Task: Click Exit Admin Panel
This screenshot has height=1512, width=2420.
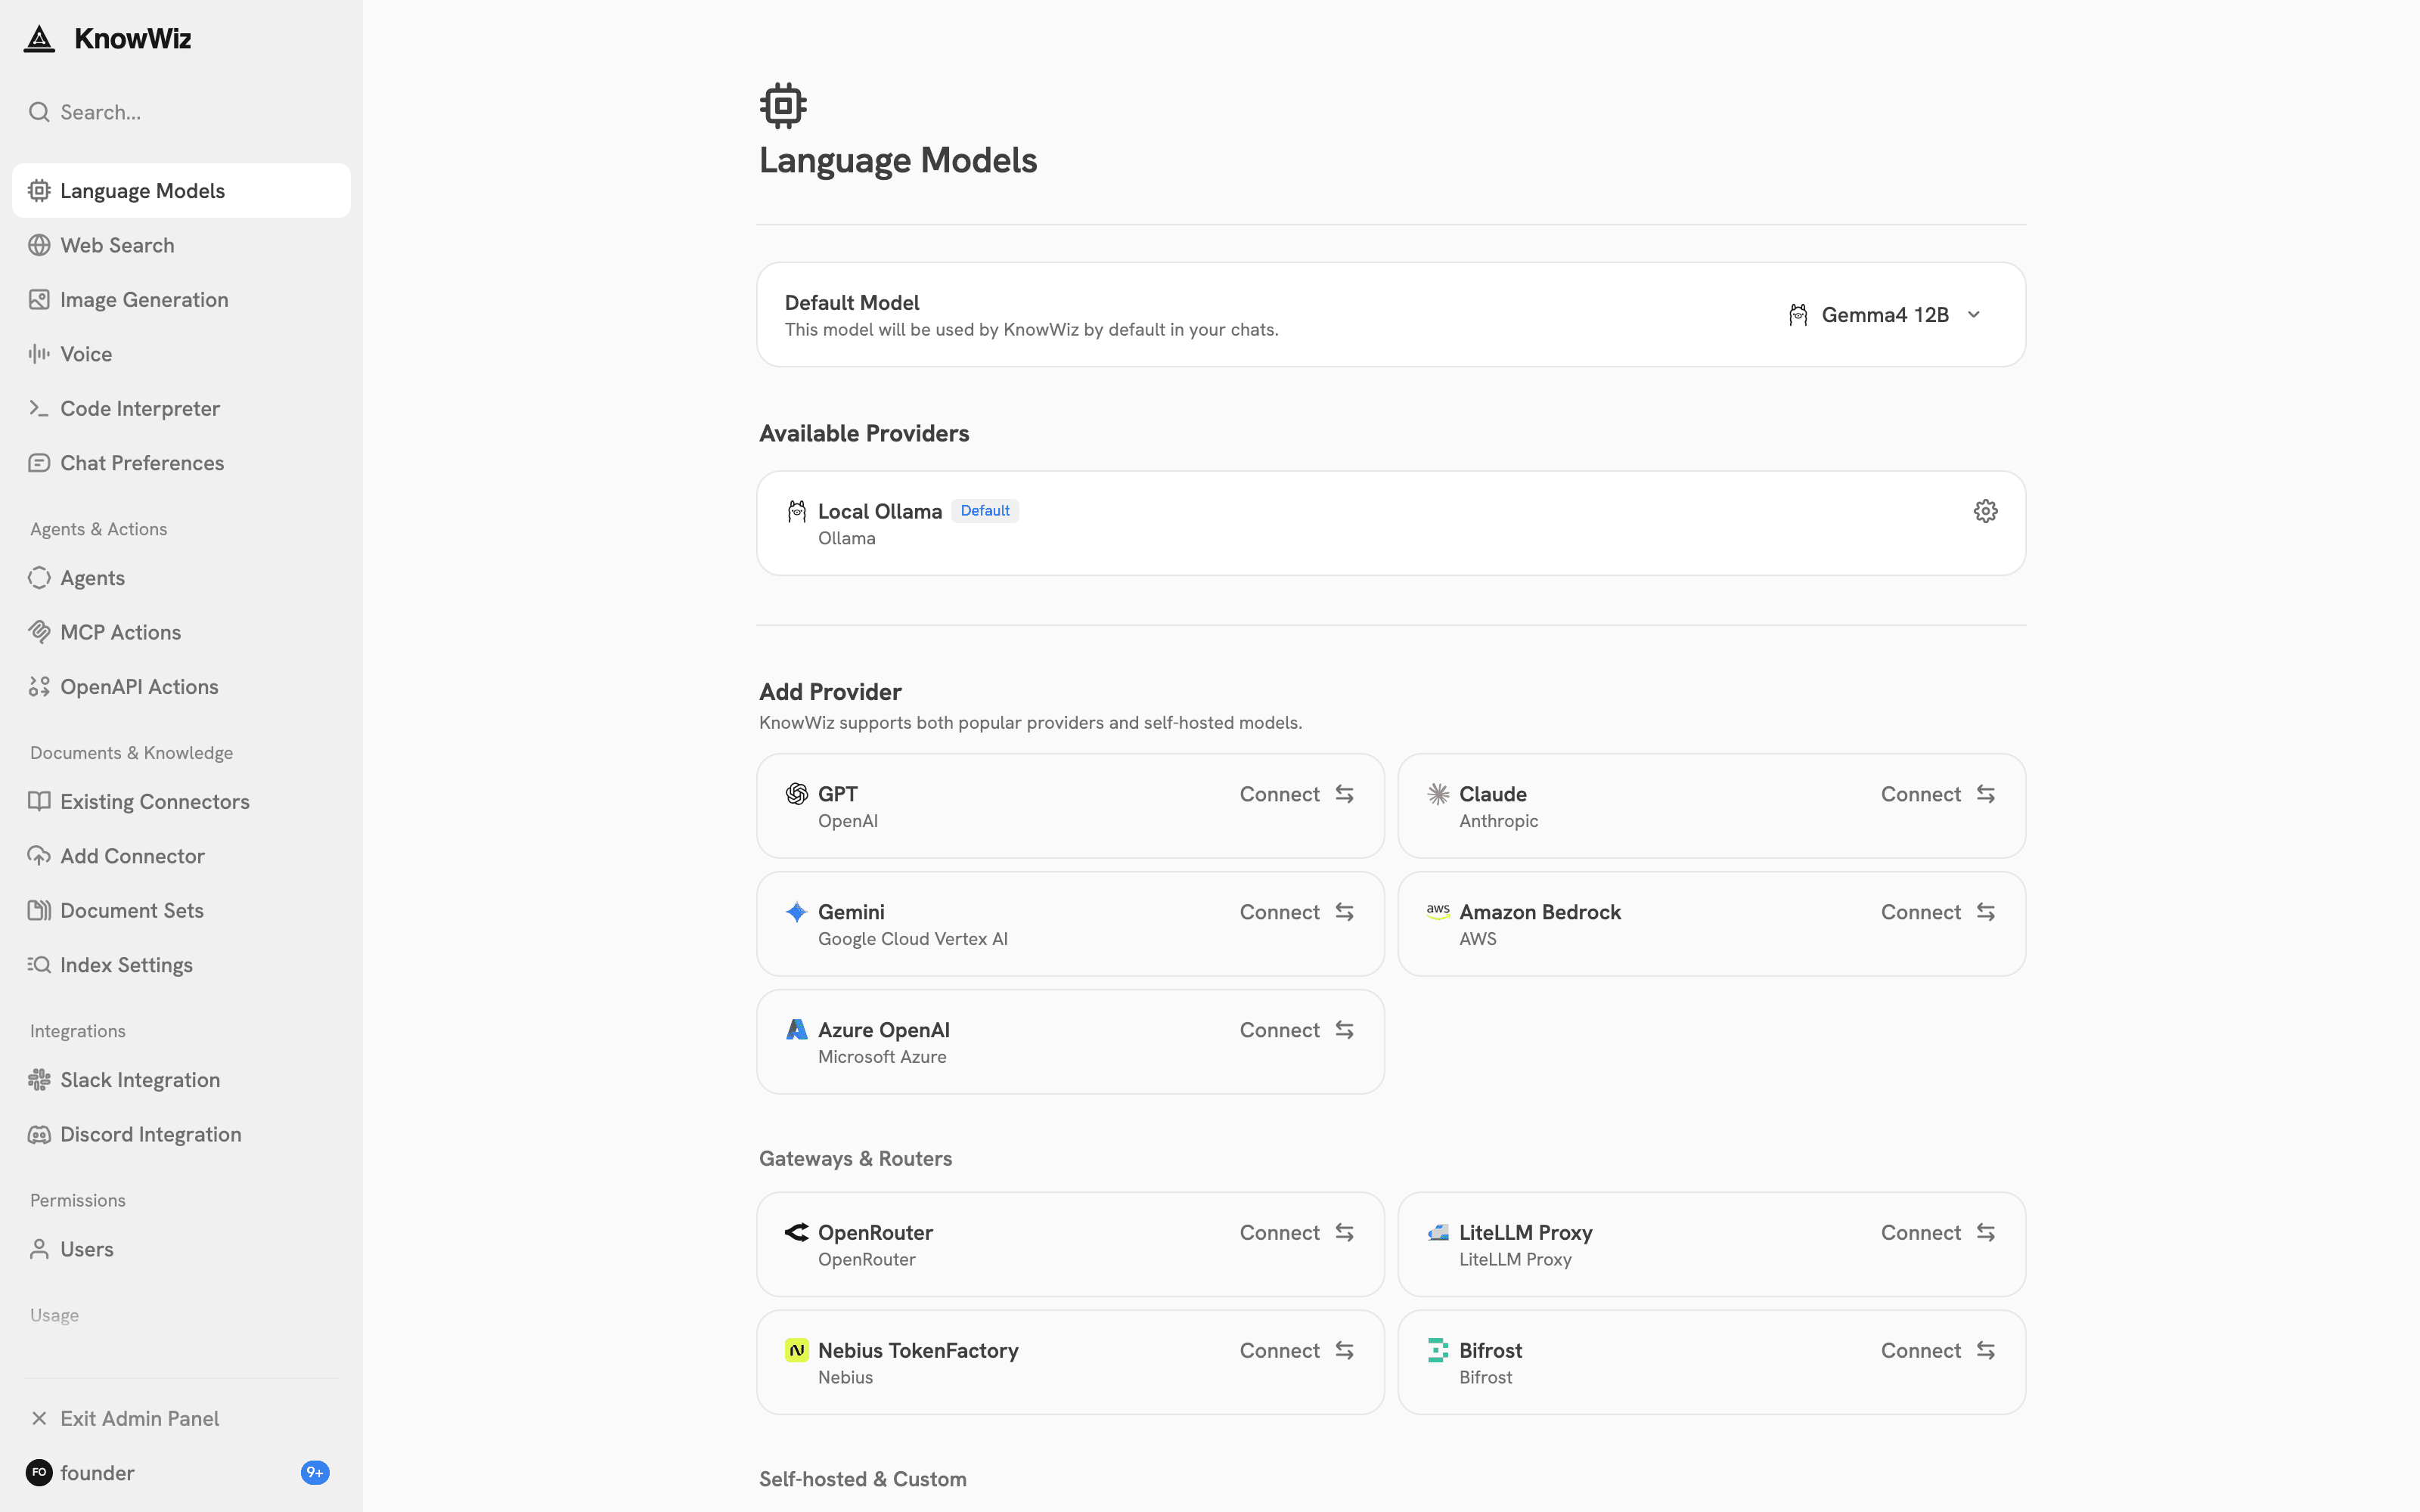Action: click(x=181, y=1418)
